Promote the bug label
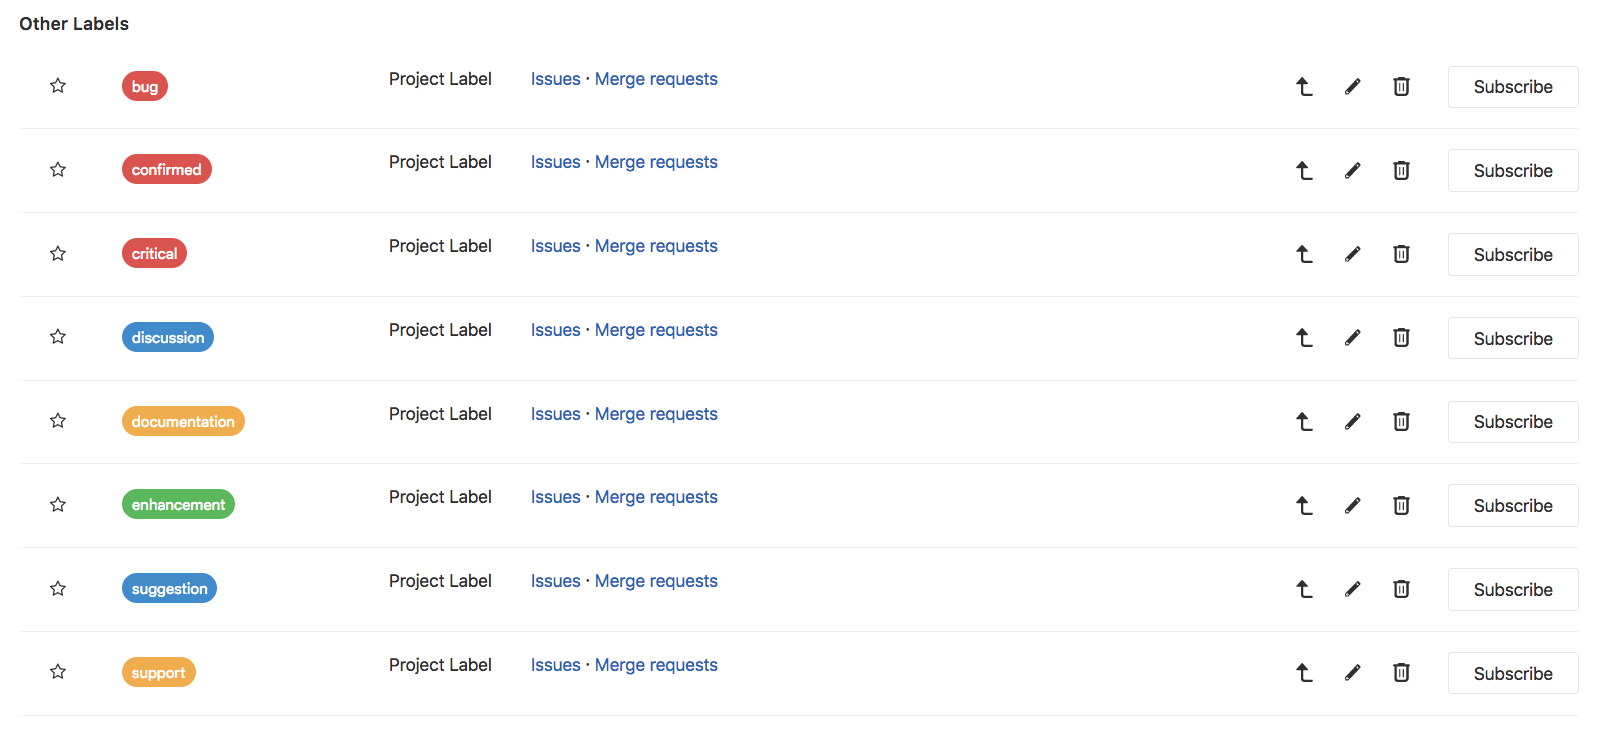Screen dimensions: 1617x730 (1304, 86)
